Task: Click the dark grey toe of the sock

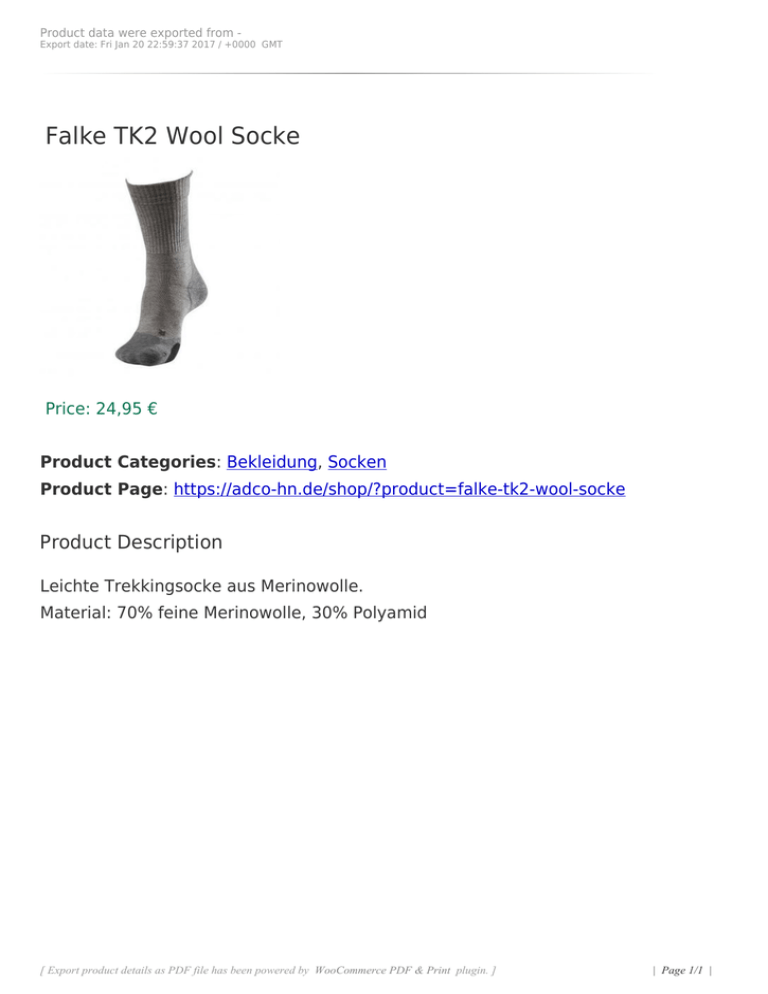Action: click(141, 354)
